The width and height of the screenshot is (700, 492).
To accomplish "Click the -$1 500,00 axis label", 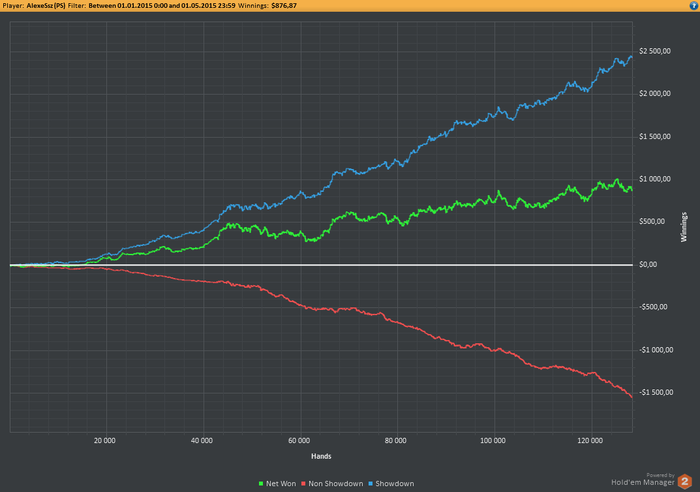I will 656,392.
